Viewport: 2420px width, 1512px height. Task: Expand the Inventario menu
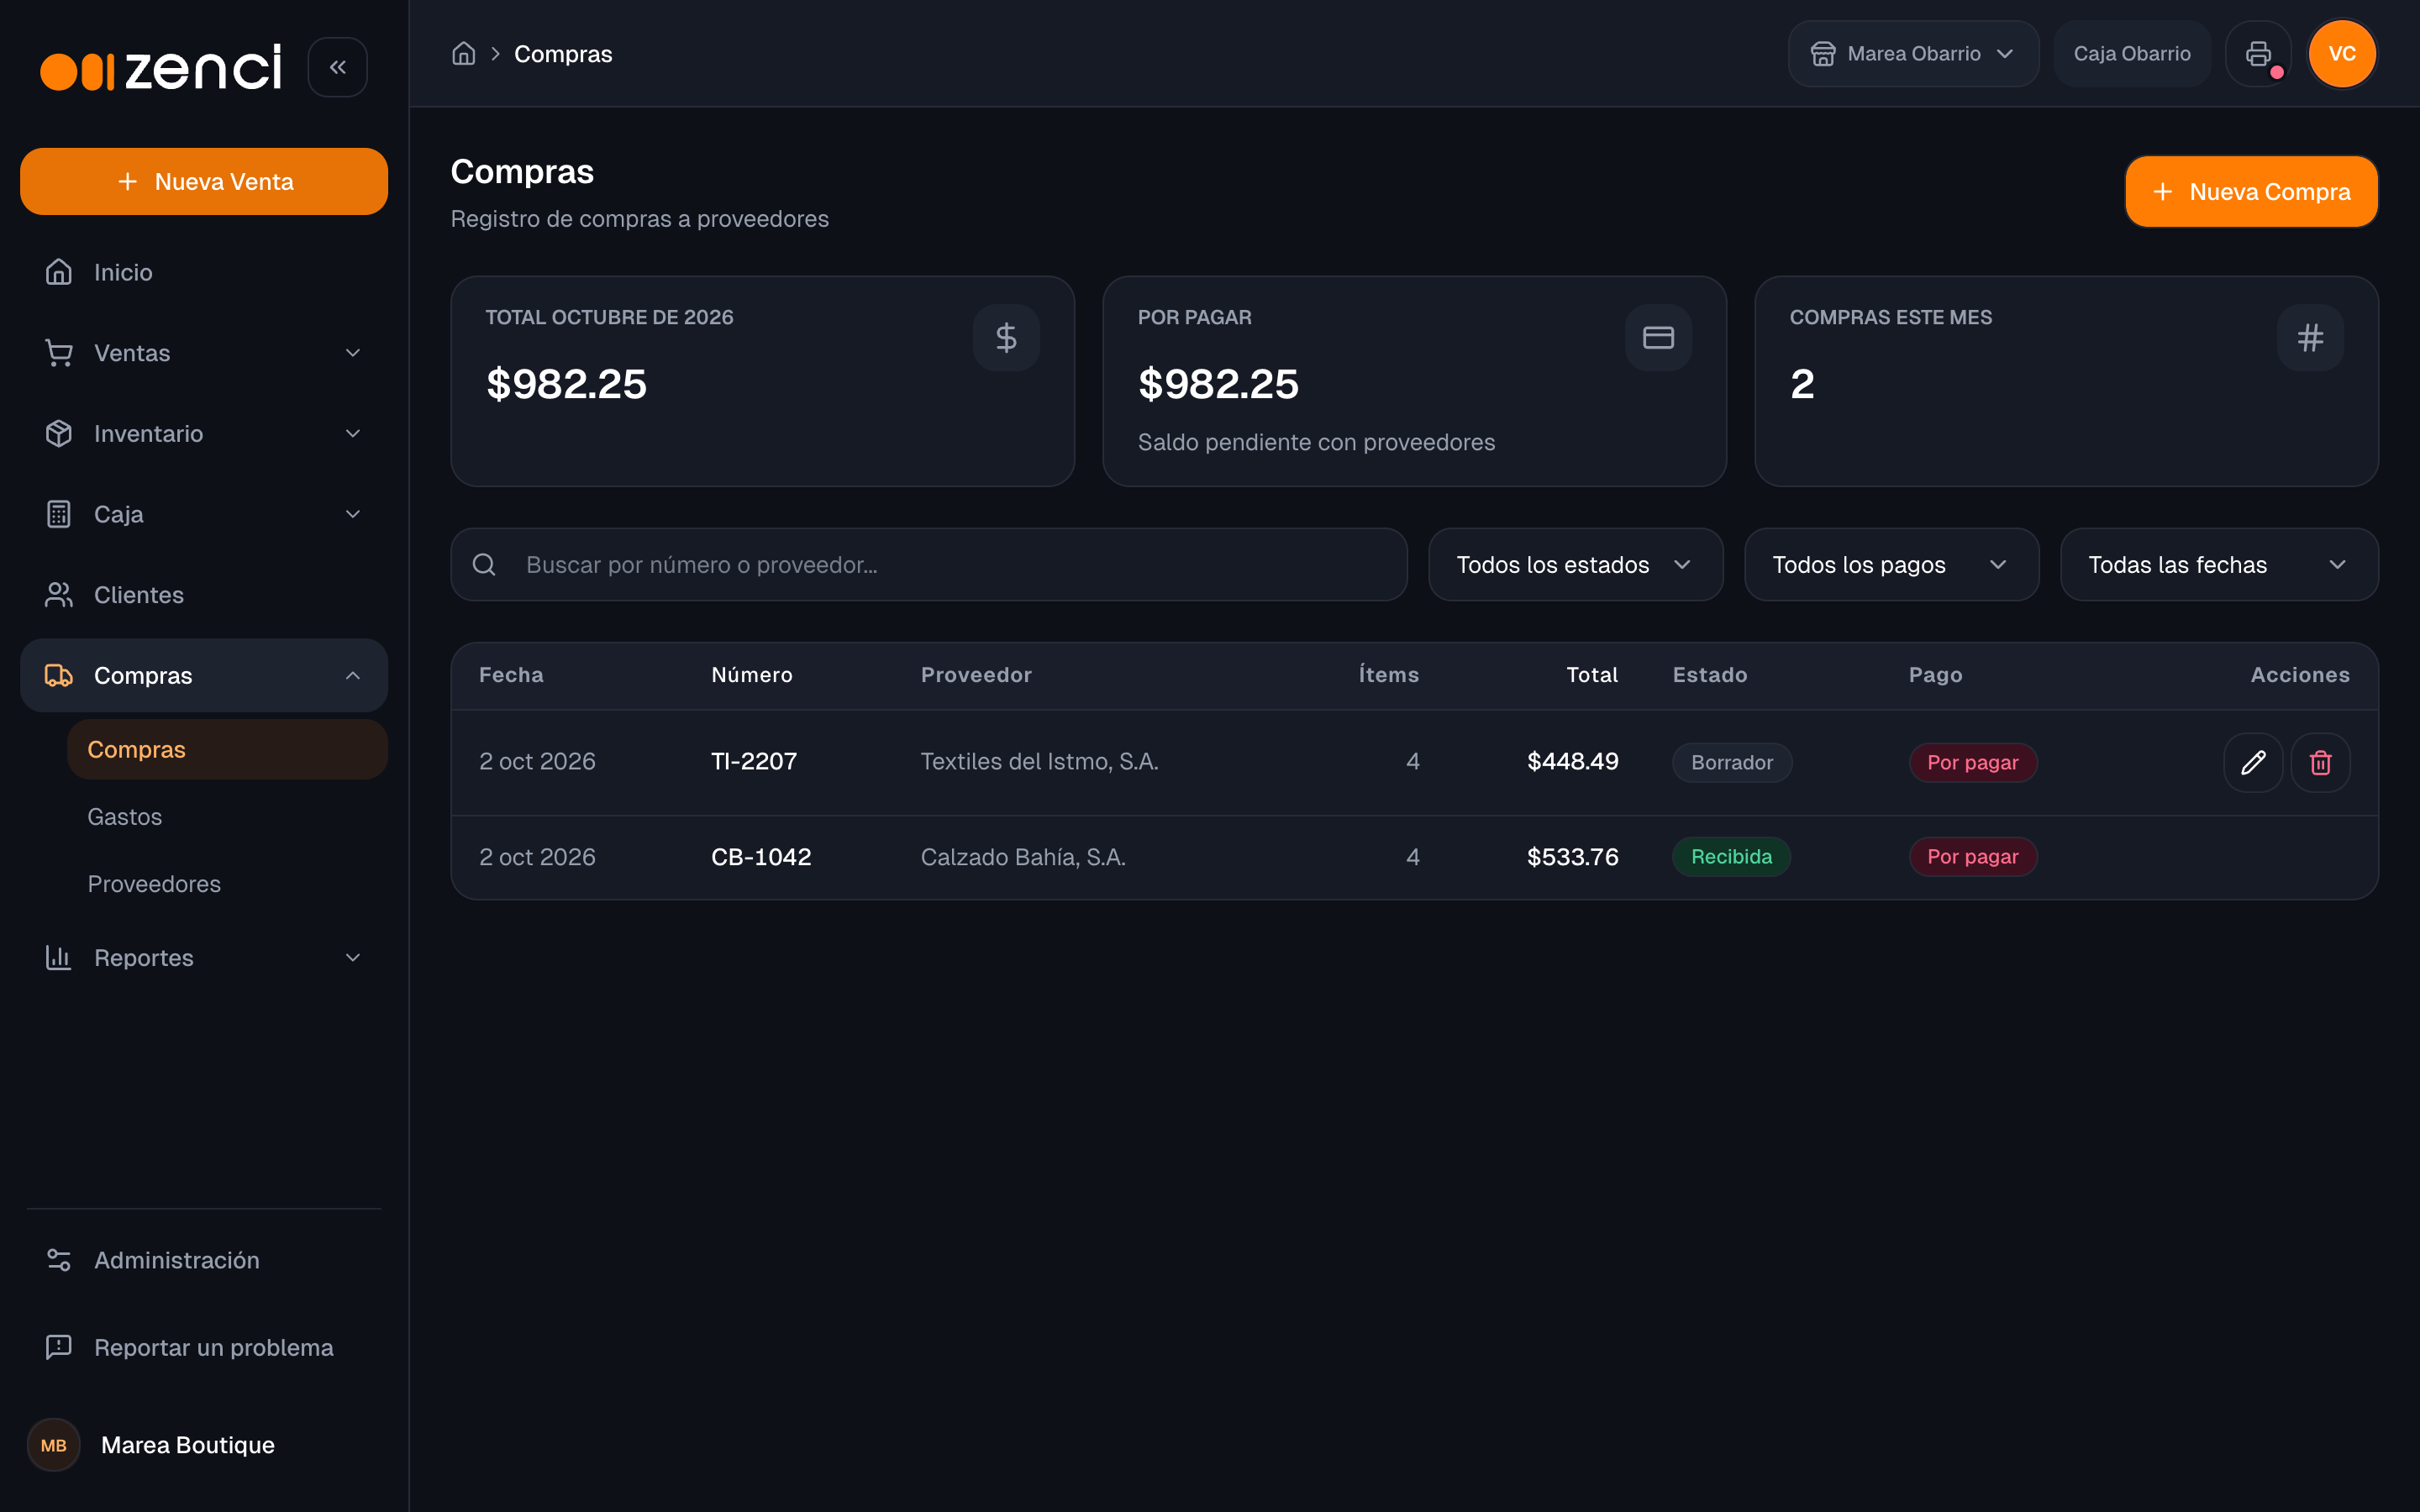(x=204, y=433)
